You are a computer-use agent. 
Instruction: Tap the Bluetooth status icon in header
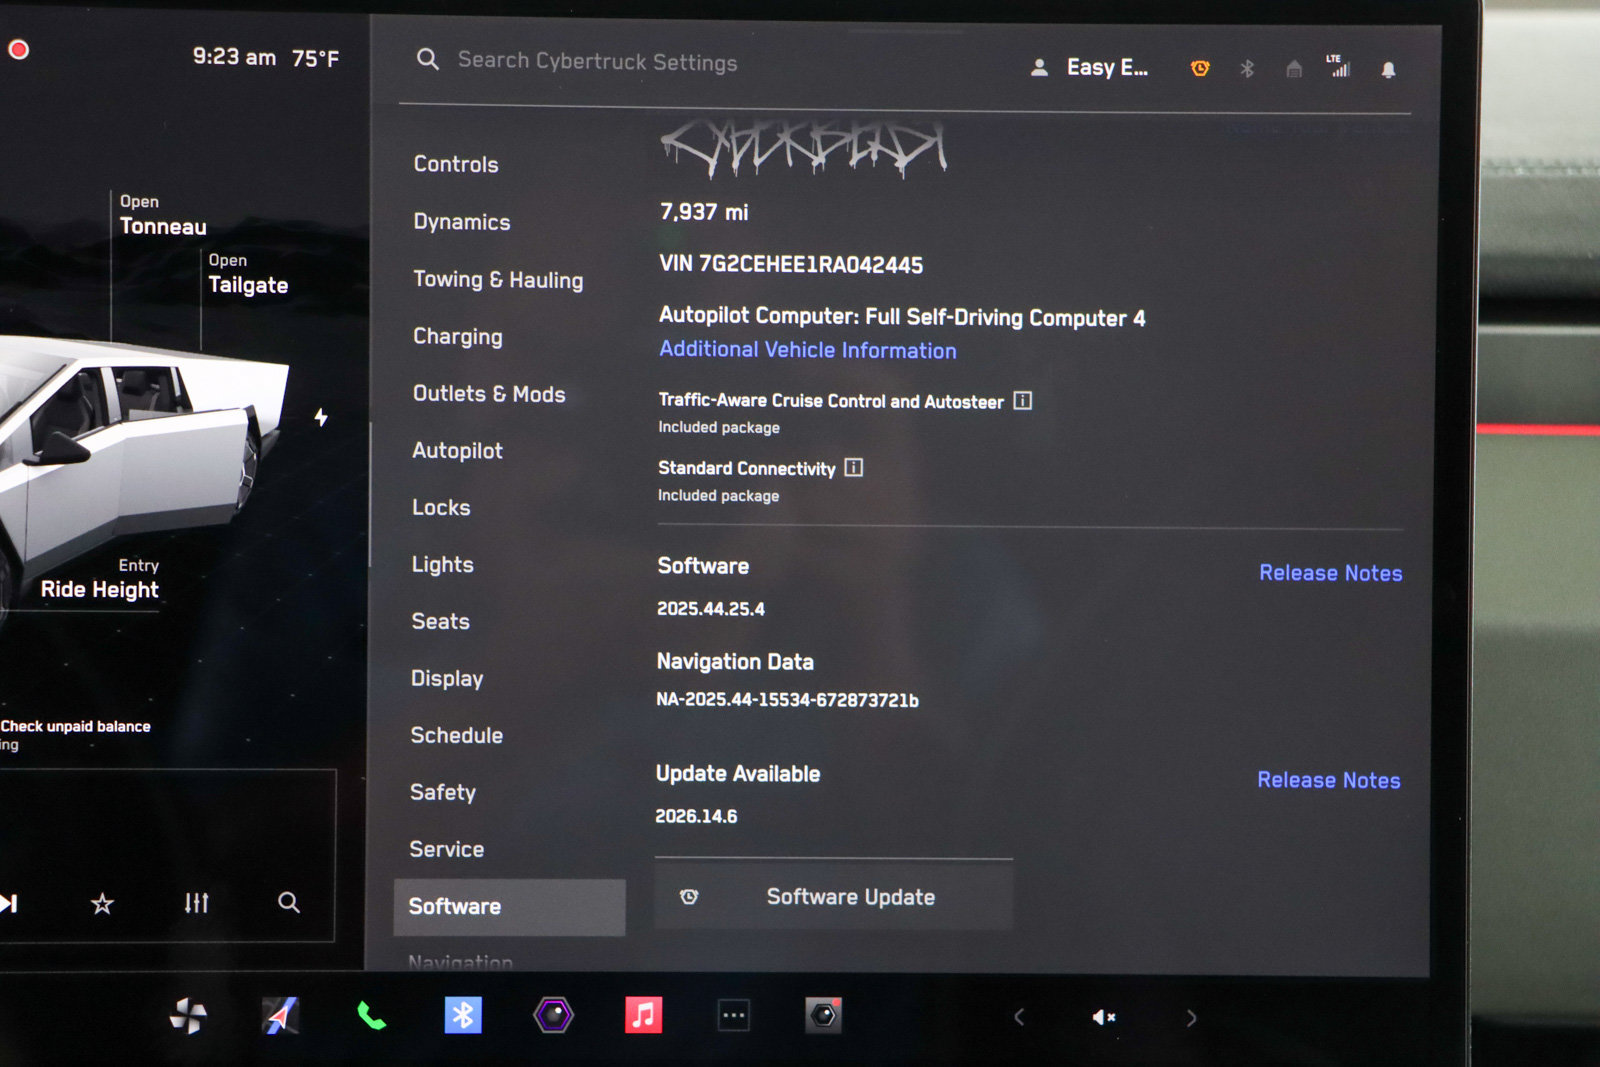[1247, 68]
